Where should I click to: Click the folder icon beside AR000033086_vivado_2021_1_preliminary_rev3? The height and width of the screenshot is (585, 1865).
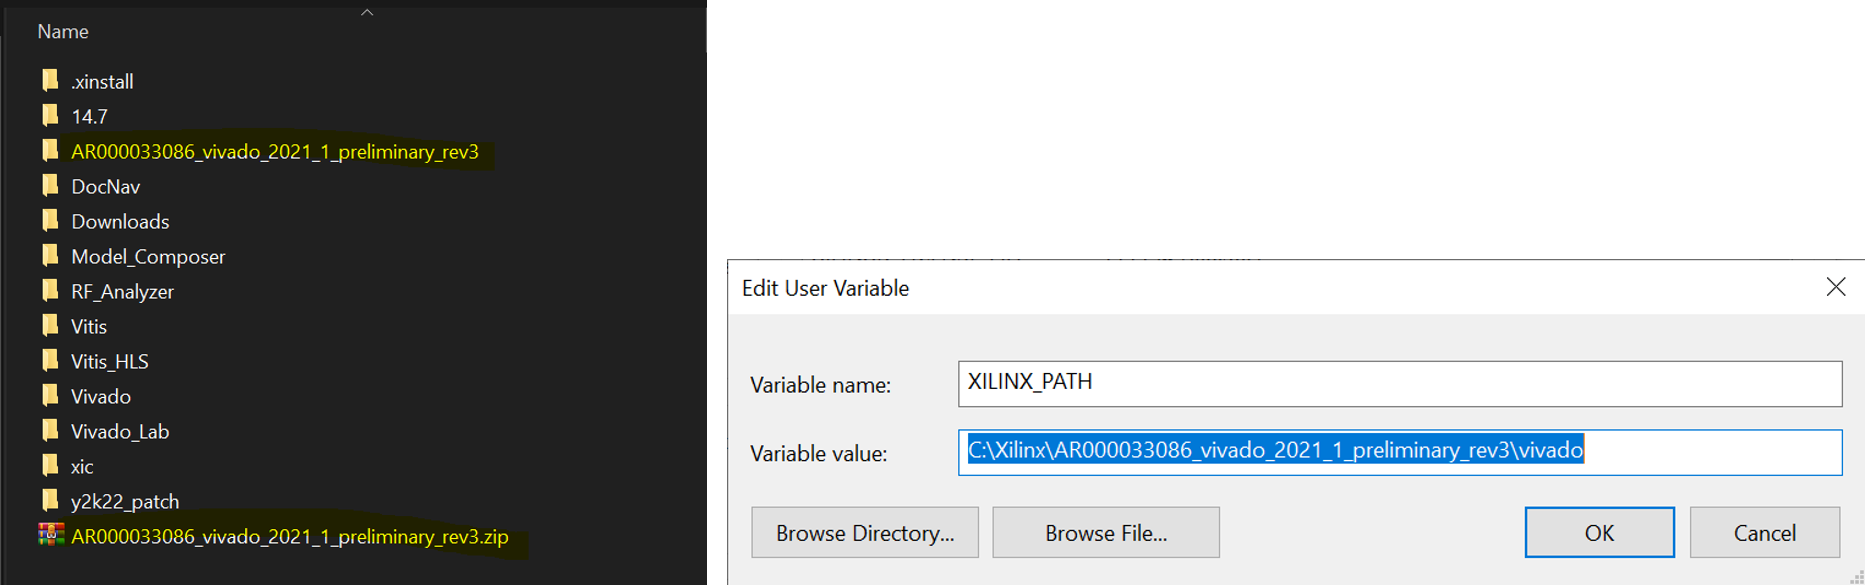50,150
